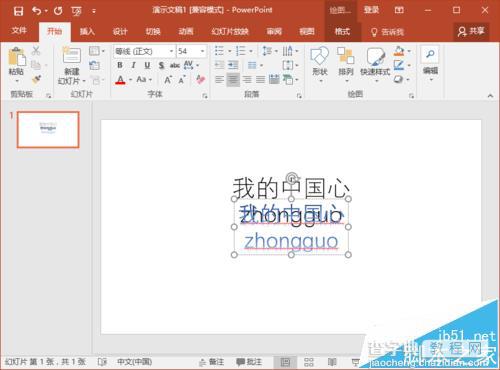Screen dimensions: 500x370
Task: Align text to the left
Action: (x=219, y=80)
